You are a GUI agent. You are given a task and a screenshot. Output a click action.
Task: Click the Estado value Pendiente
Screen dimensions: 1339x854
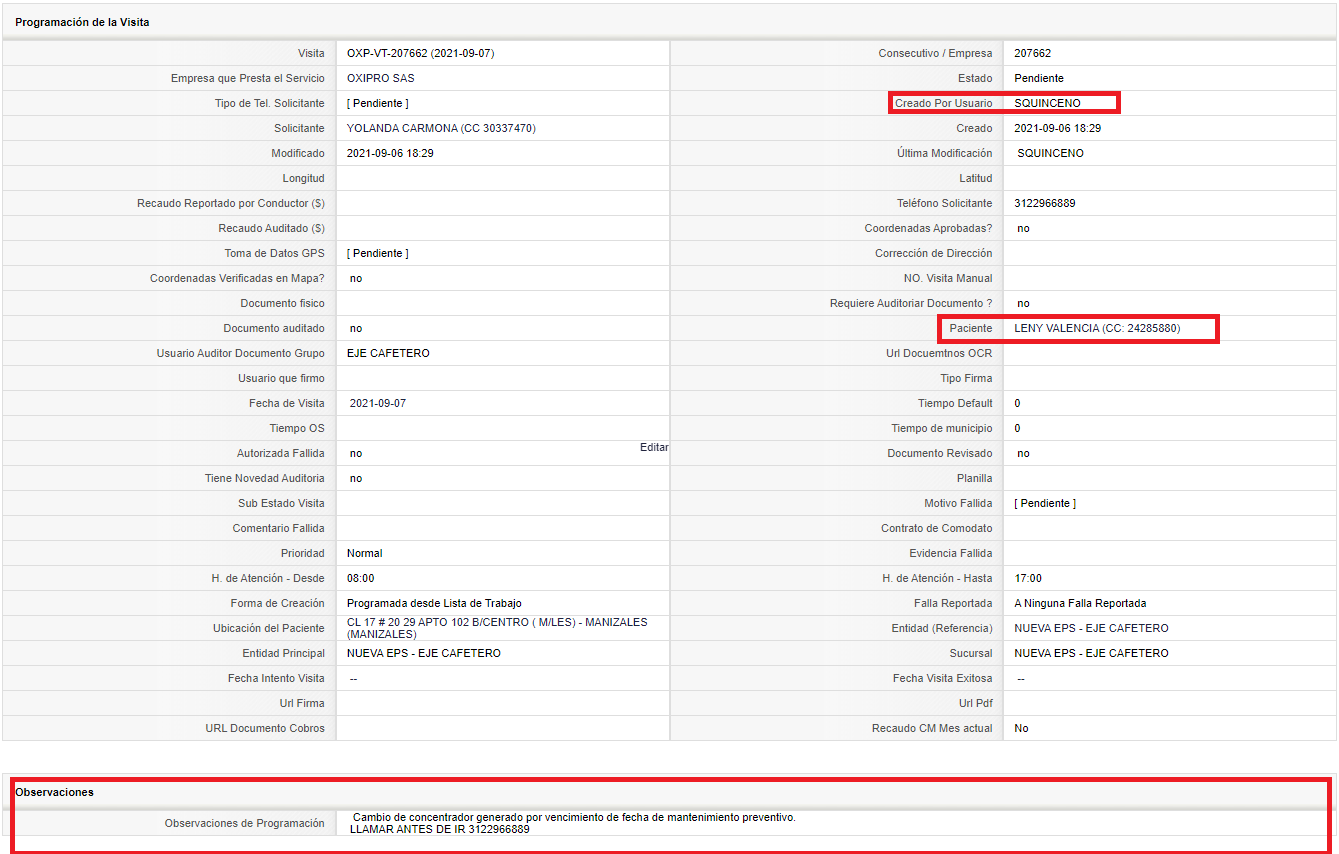[1039, 78]
